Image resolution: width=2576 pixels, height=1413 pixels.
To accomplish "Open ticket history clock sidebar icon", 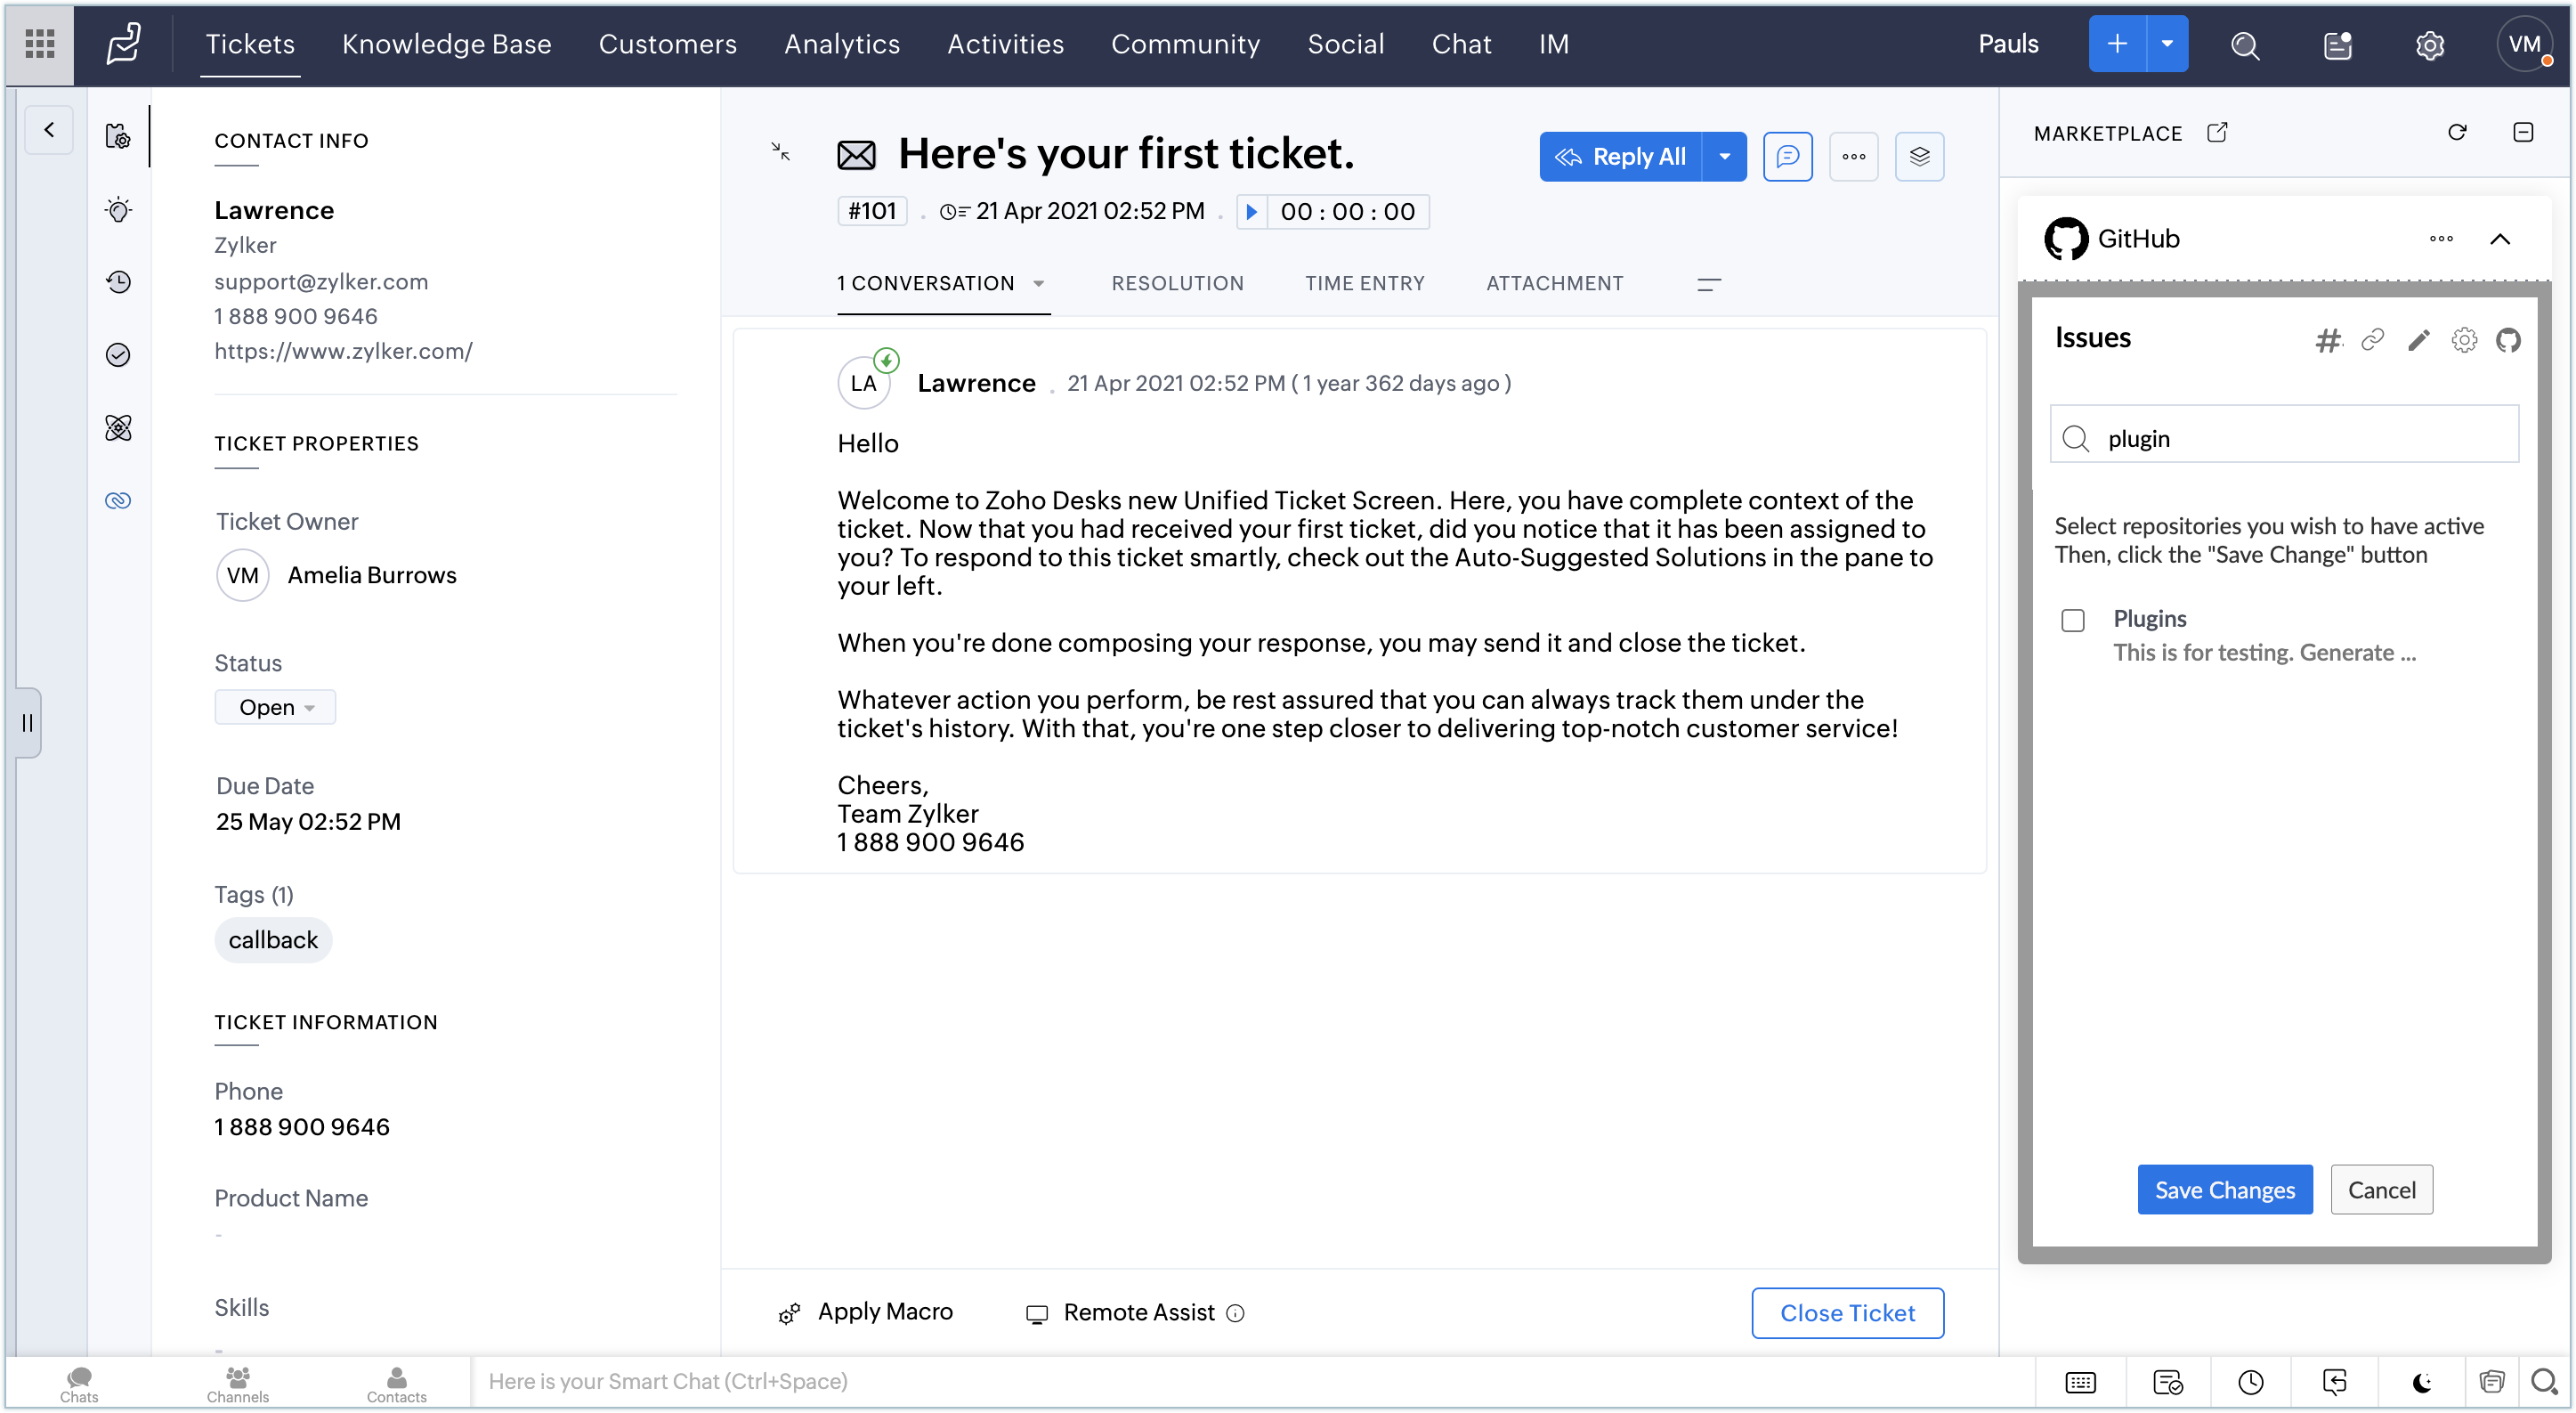I will [118, 282].
